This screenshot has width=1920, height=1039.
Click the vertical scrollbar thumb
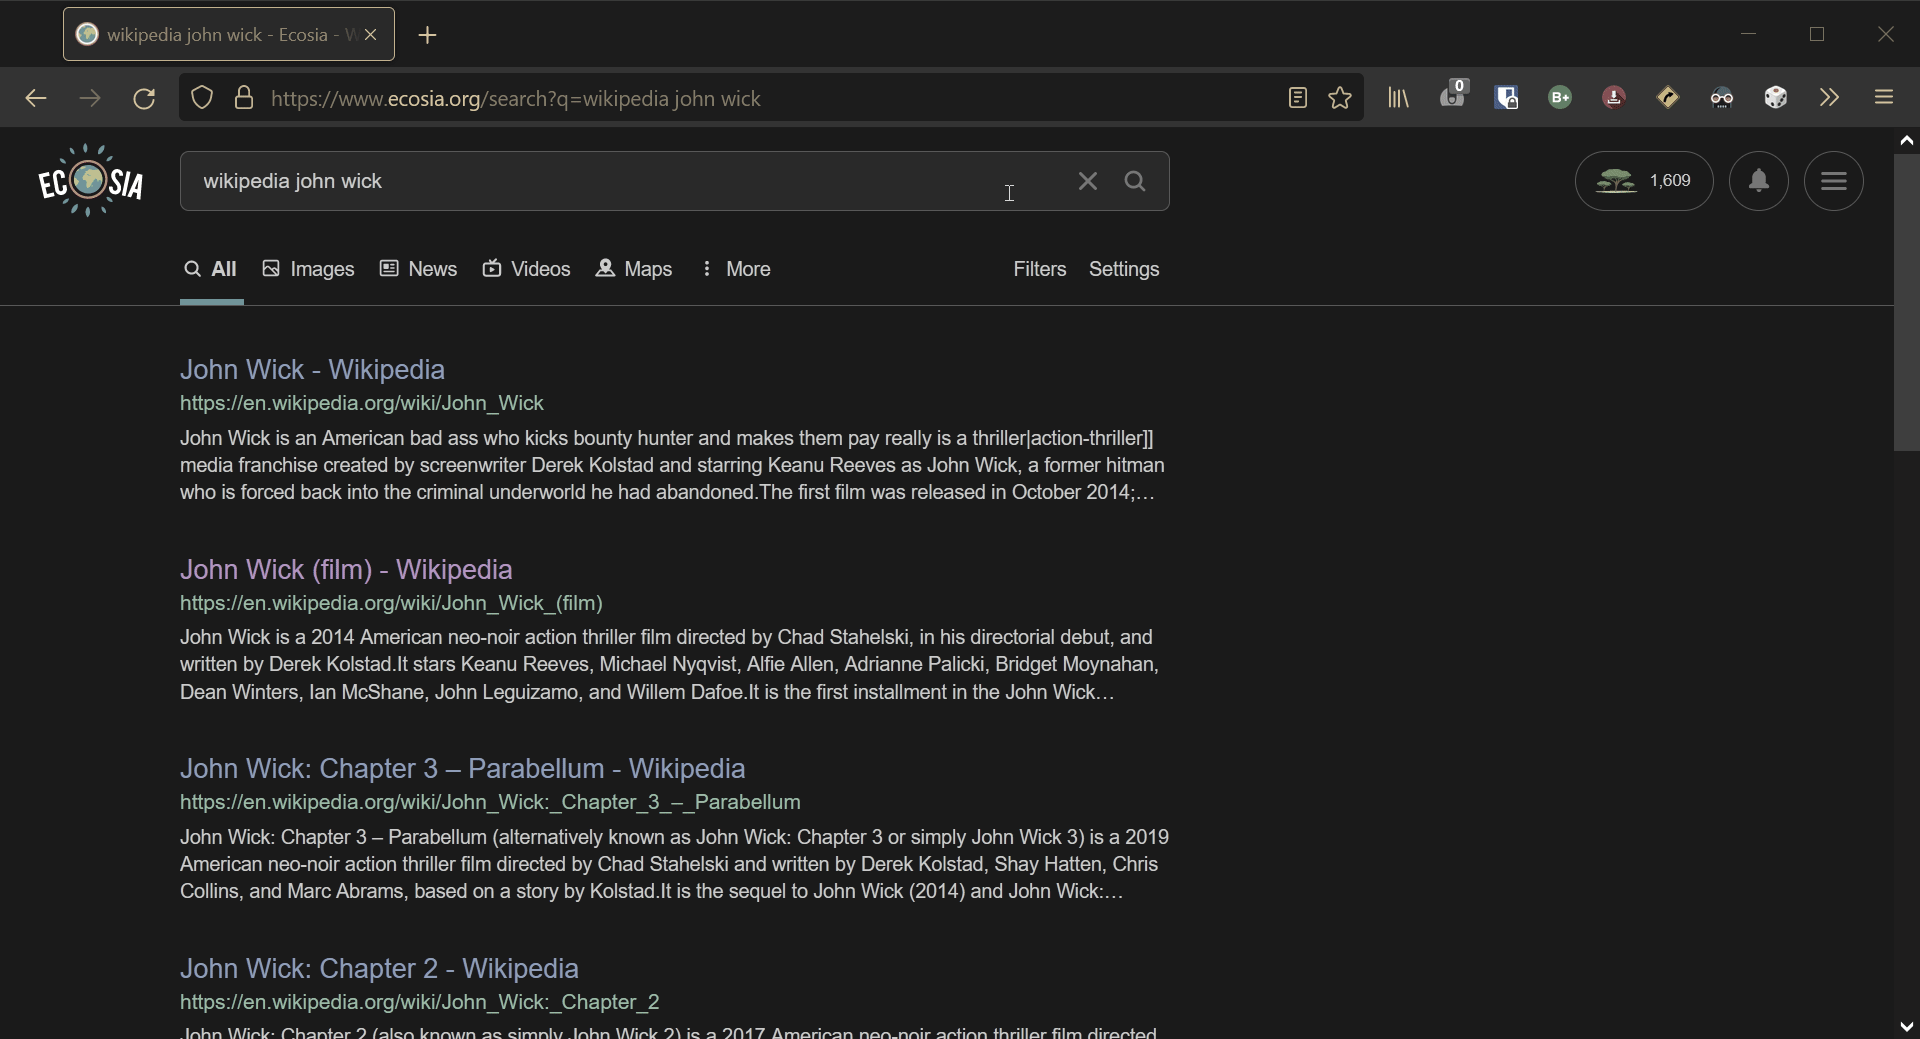[x=1906, y=302]
